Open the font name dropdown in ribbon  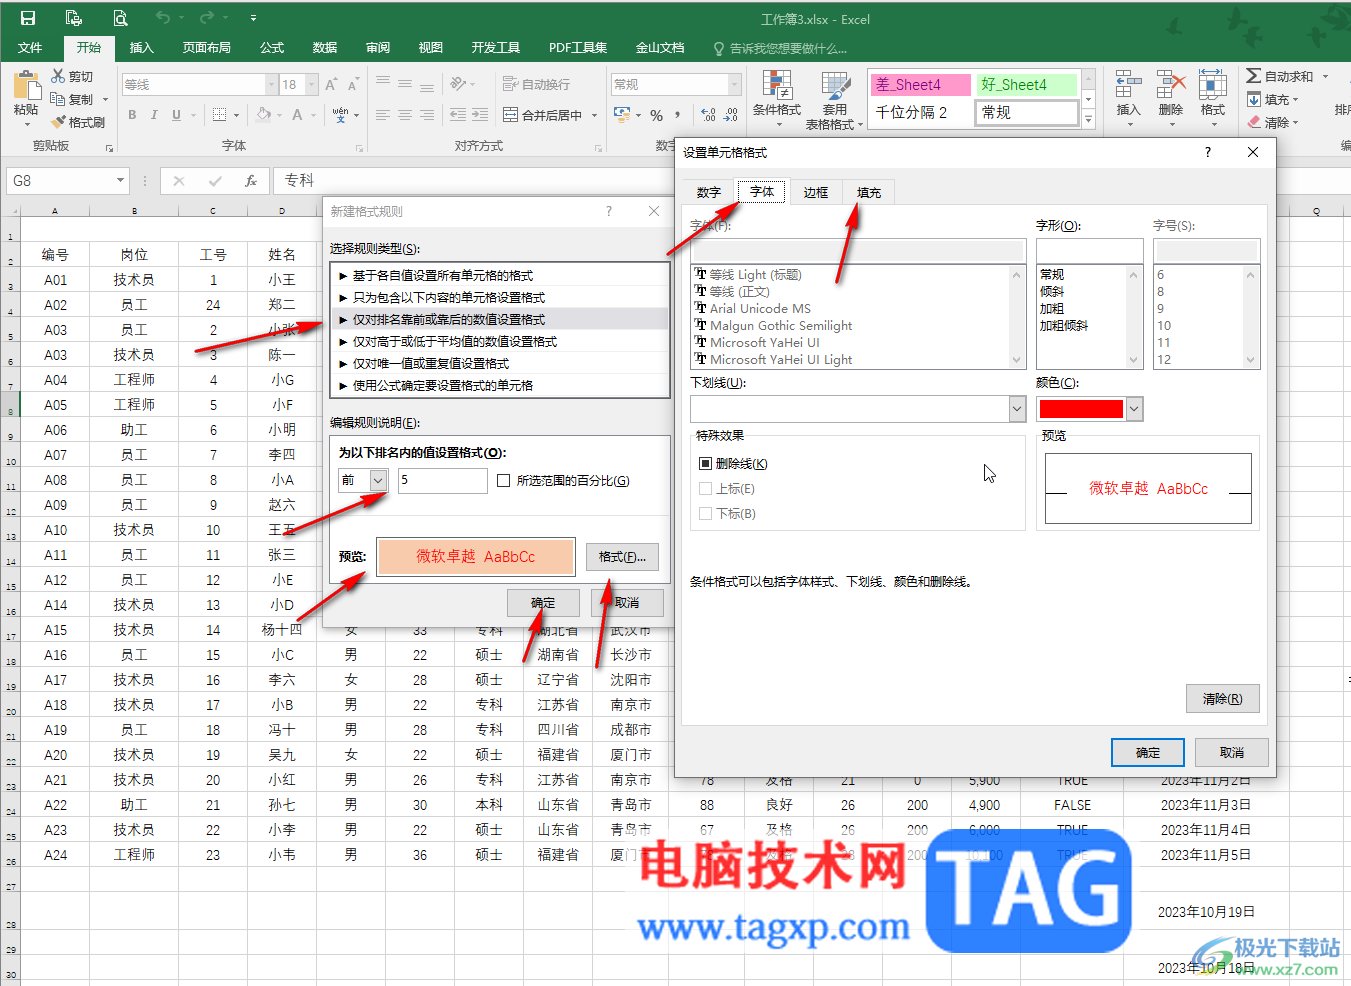pyautogui.click(x=271, y=85)
